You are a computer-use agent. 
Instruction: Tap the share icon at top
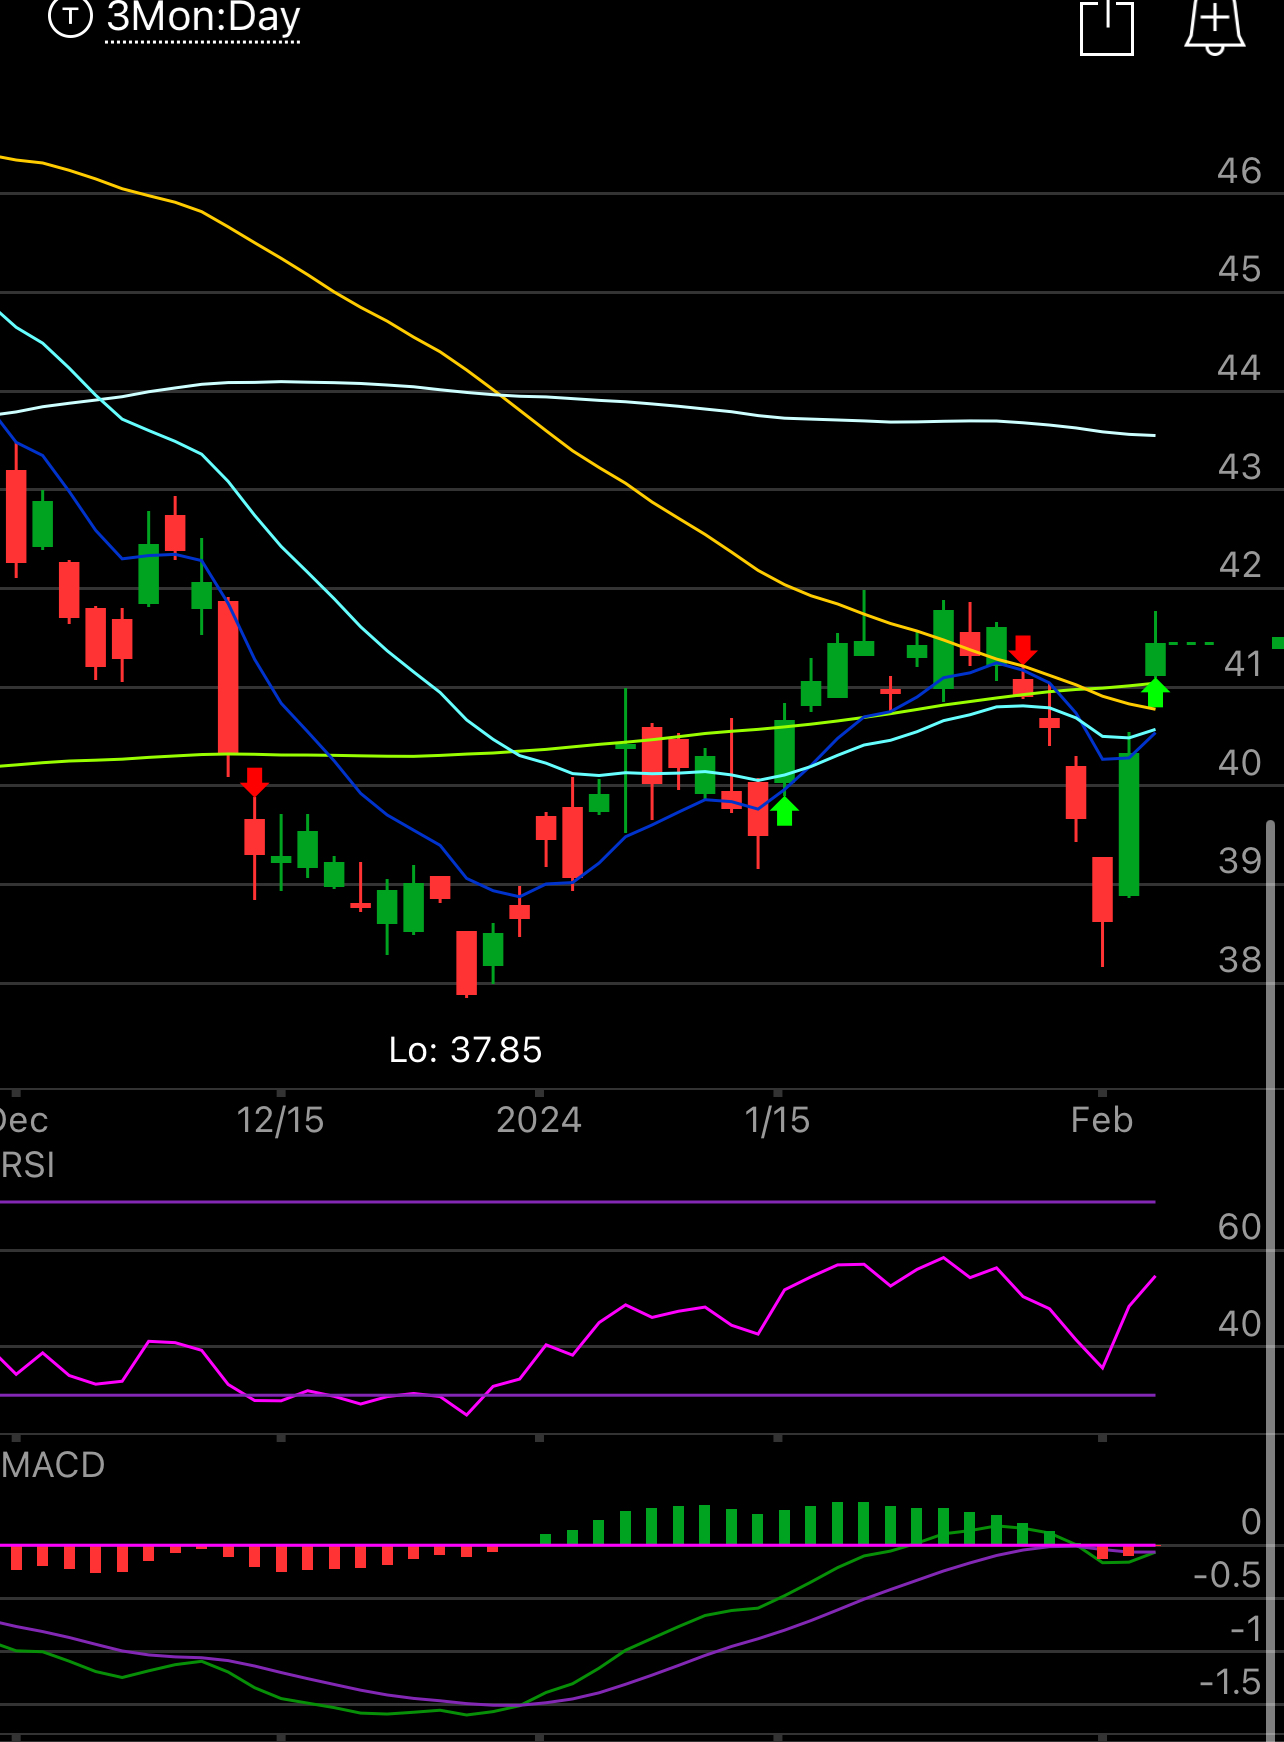[x=1107, y=26]
